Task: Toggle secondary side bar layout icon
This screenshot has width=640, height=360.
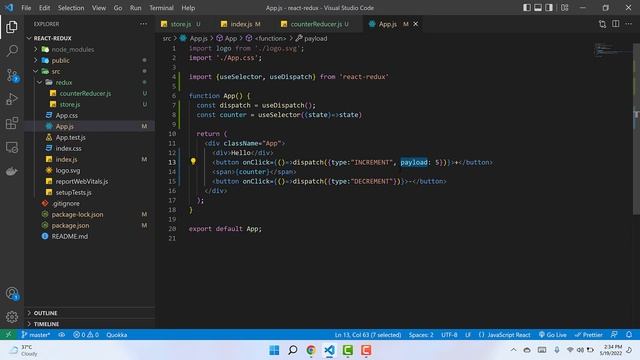Action: pyautogui.click(x=549, y=8)
